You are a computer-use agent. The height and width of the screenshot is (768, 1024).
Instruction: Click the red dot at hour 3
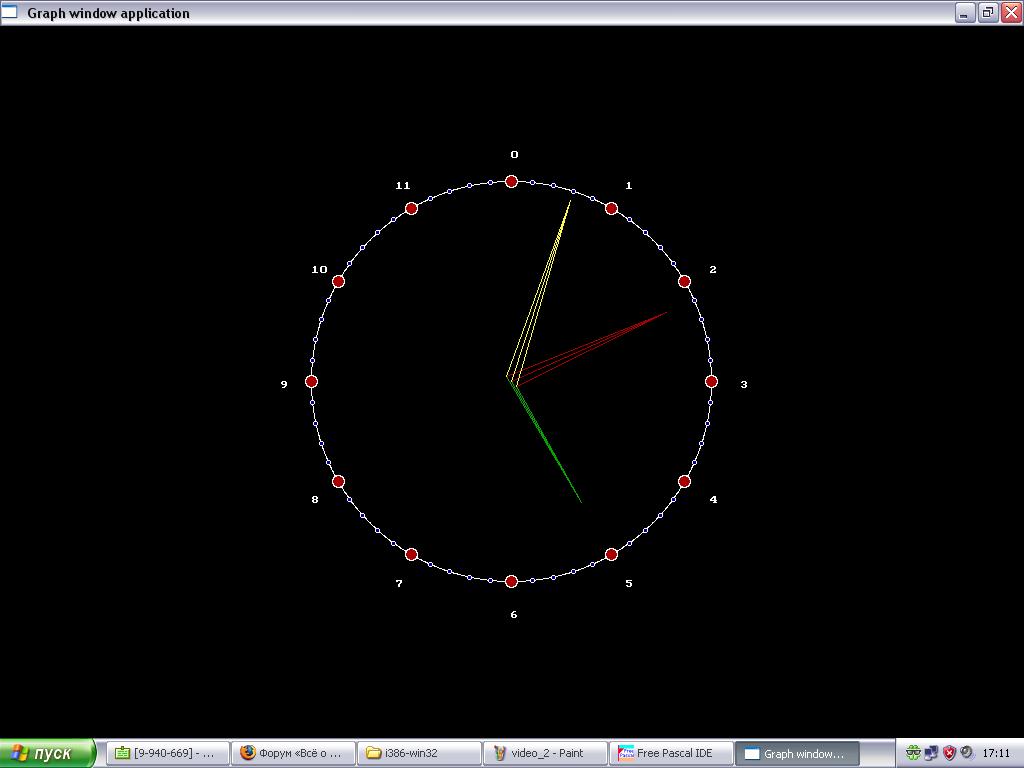click(711, 381)
